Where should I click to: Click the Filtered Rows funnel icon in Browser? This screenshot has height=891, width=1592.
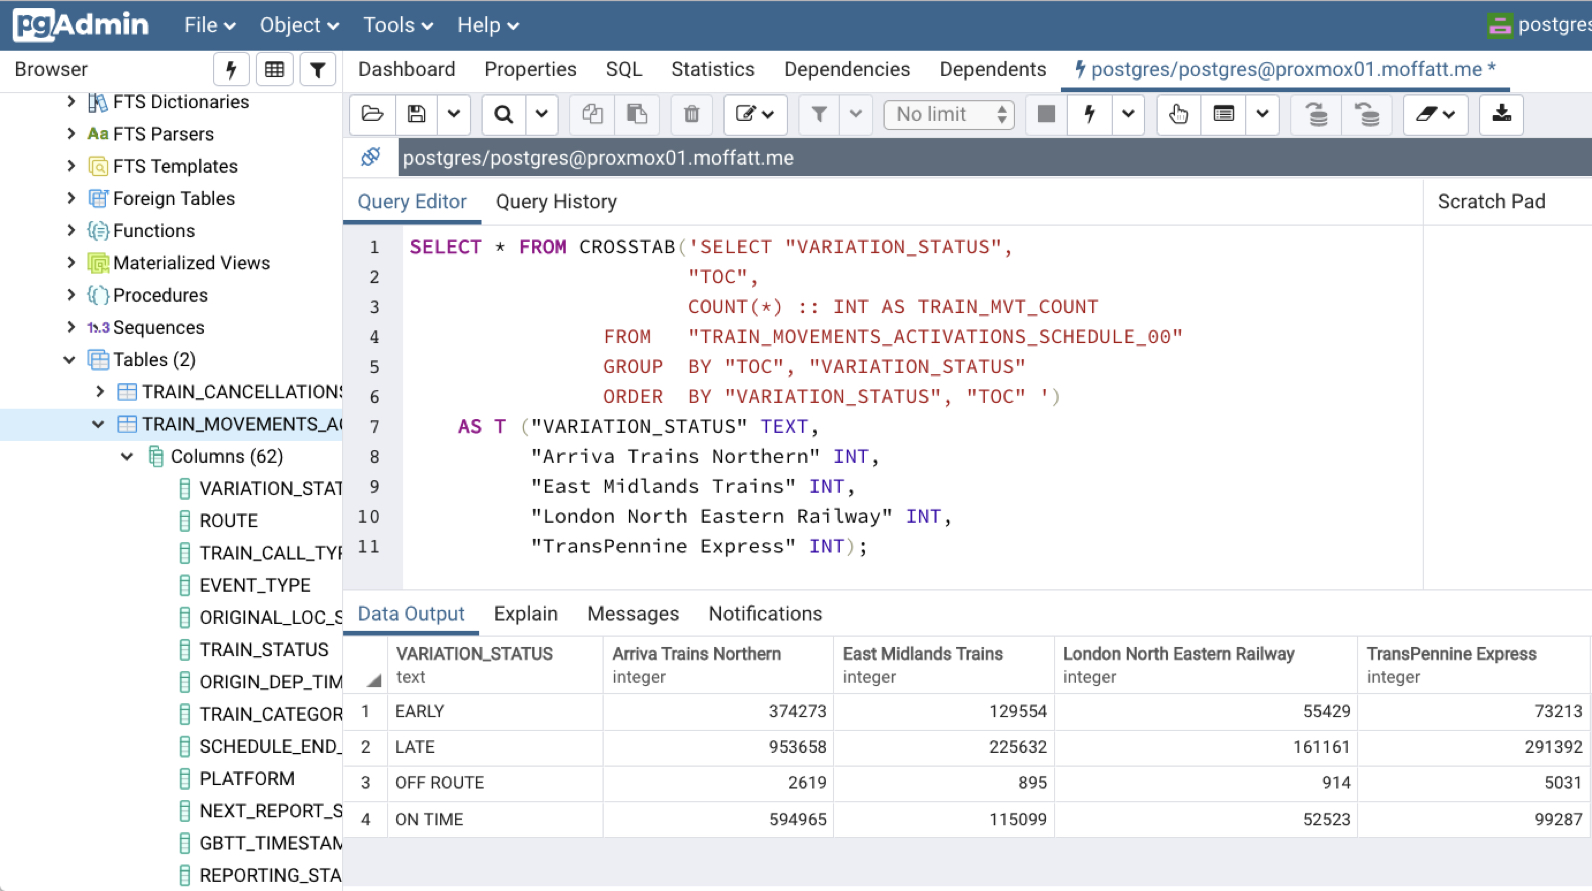tap(318, 69)
